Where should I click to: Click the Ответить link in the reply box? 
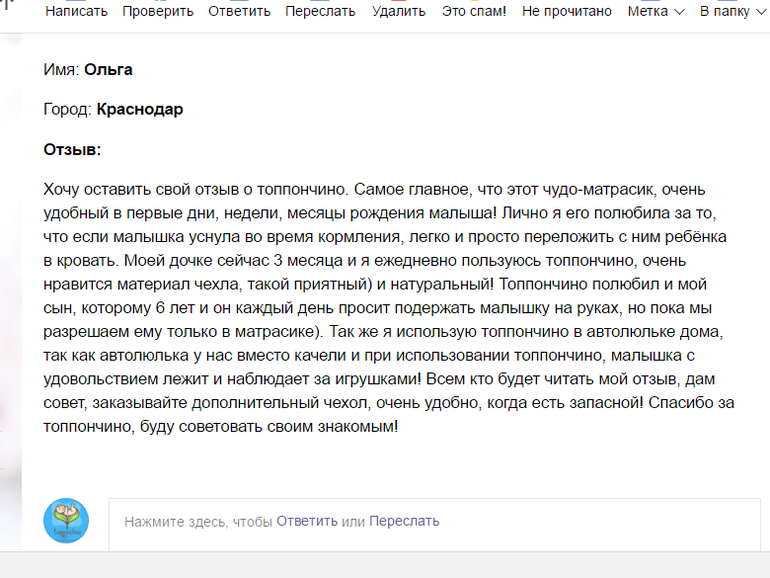coord(307,521)
